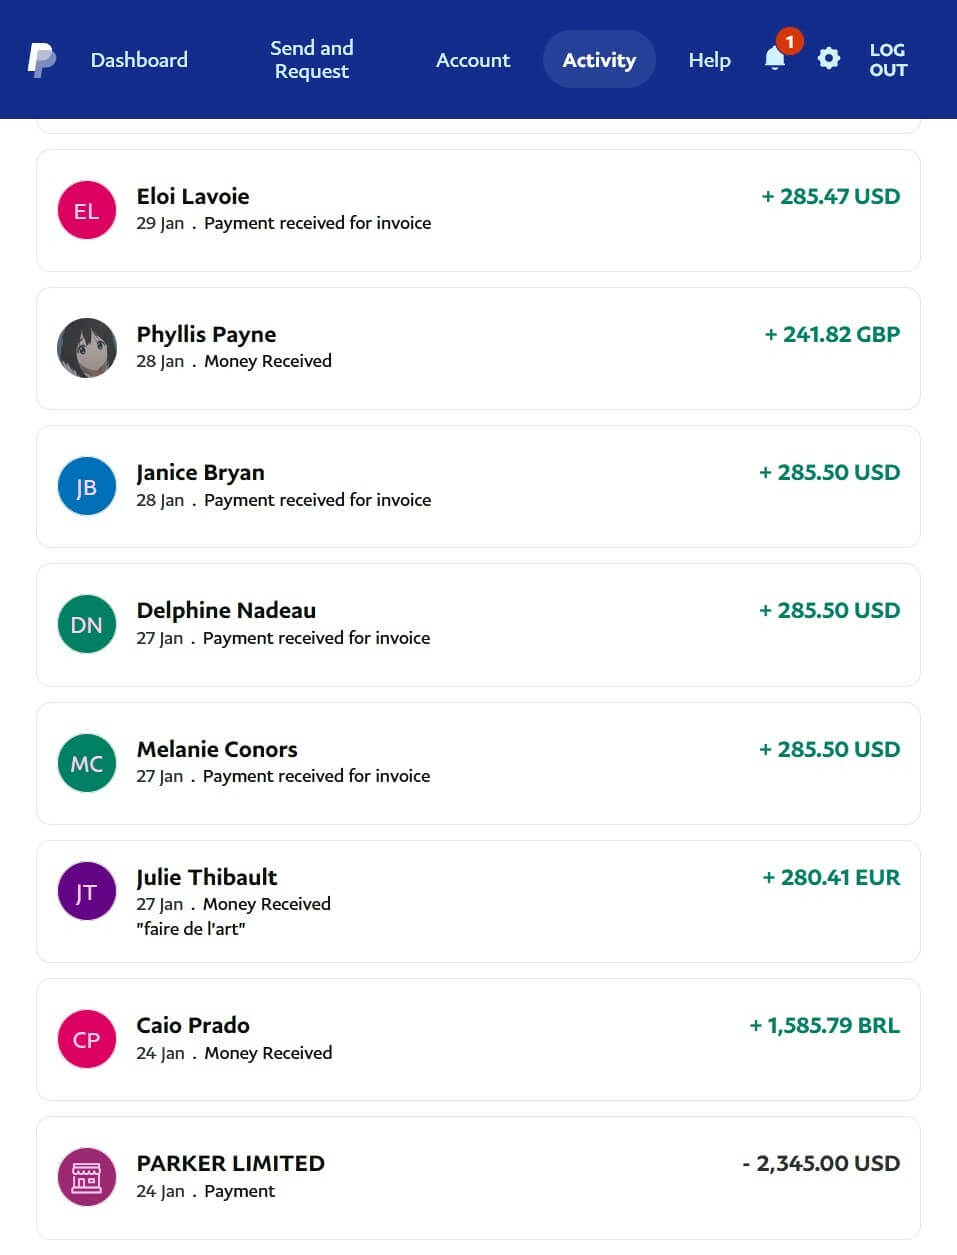Click Eloi Lavoie's EL avatar
957x1255 pixels.
[87, 210]
